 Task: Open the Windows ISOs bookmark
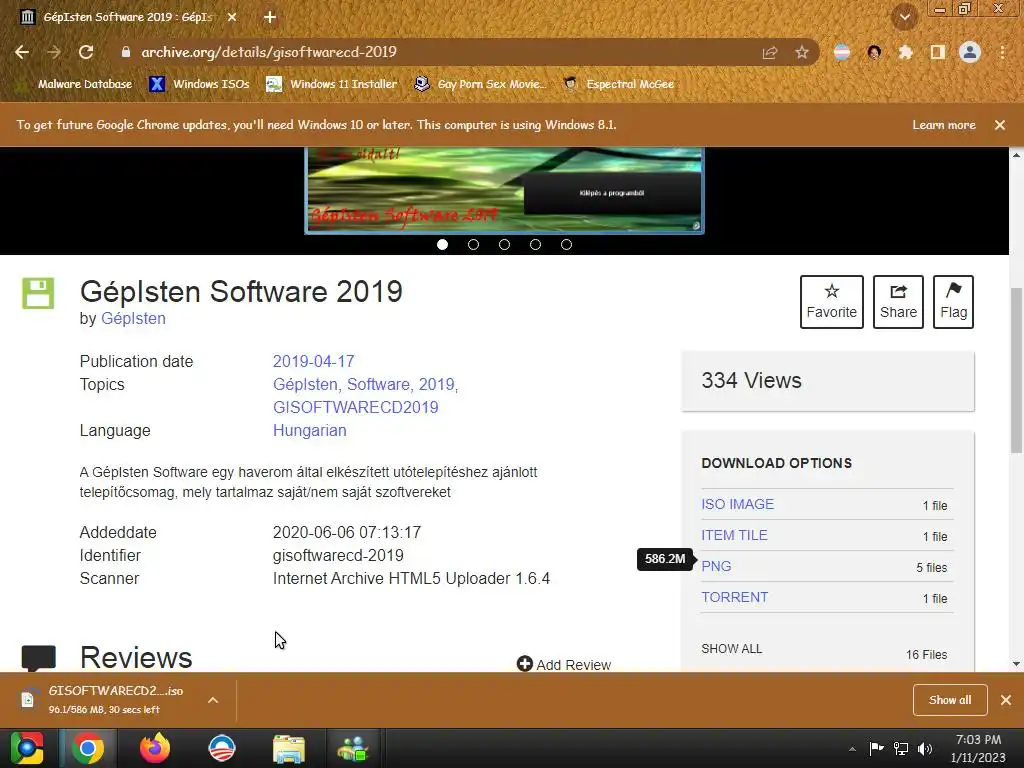pos(199,84)
